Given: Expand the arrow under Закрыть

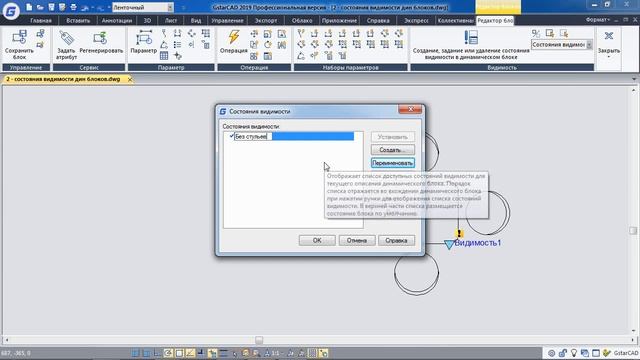Looking at the screenshot, I should (x=609, y=57).
